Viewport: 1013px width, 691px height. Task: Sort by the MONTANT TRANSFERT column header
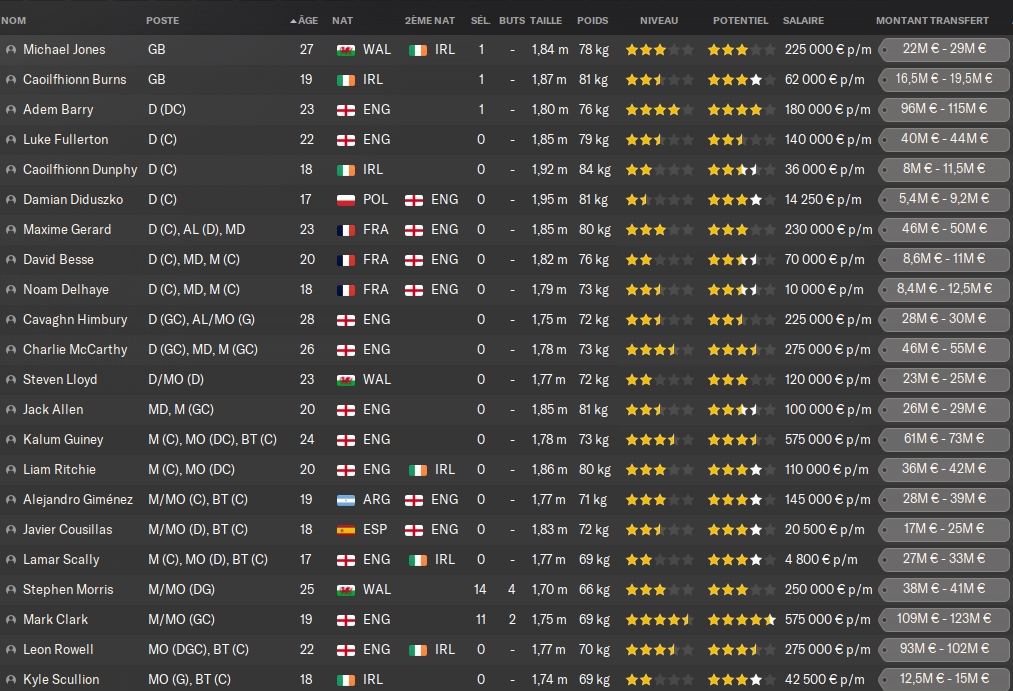(932, 21)
